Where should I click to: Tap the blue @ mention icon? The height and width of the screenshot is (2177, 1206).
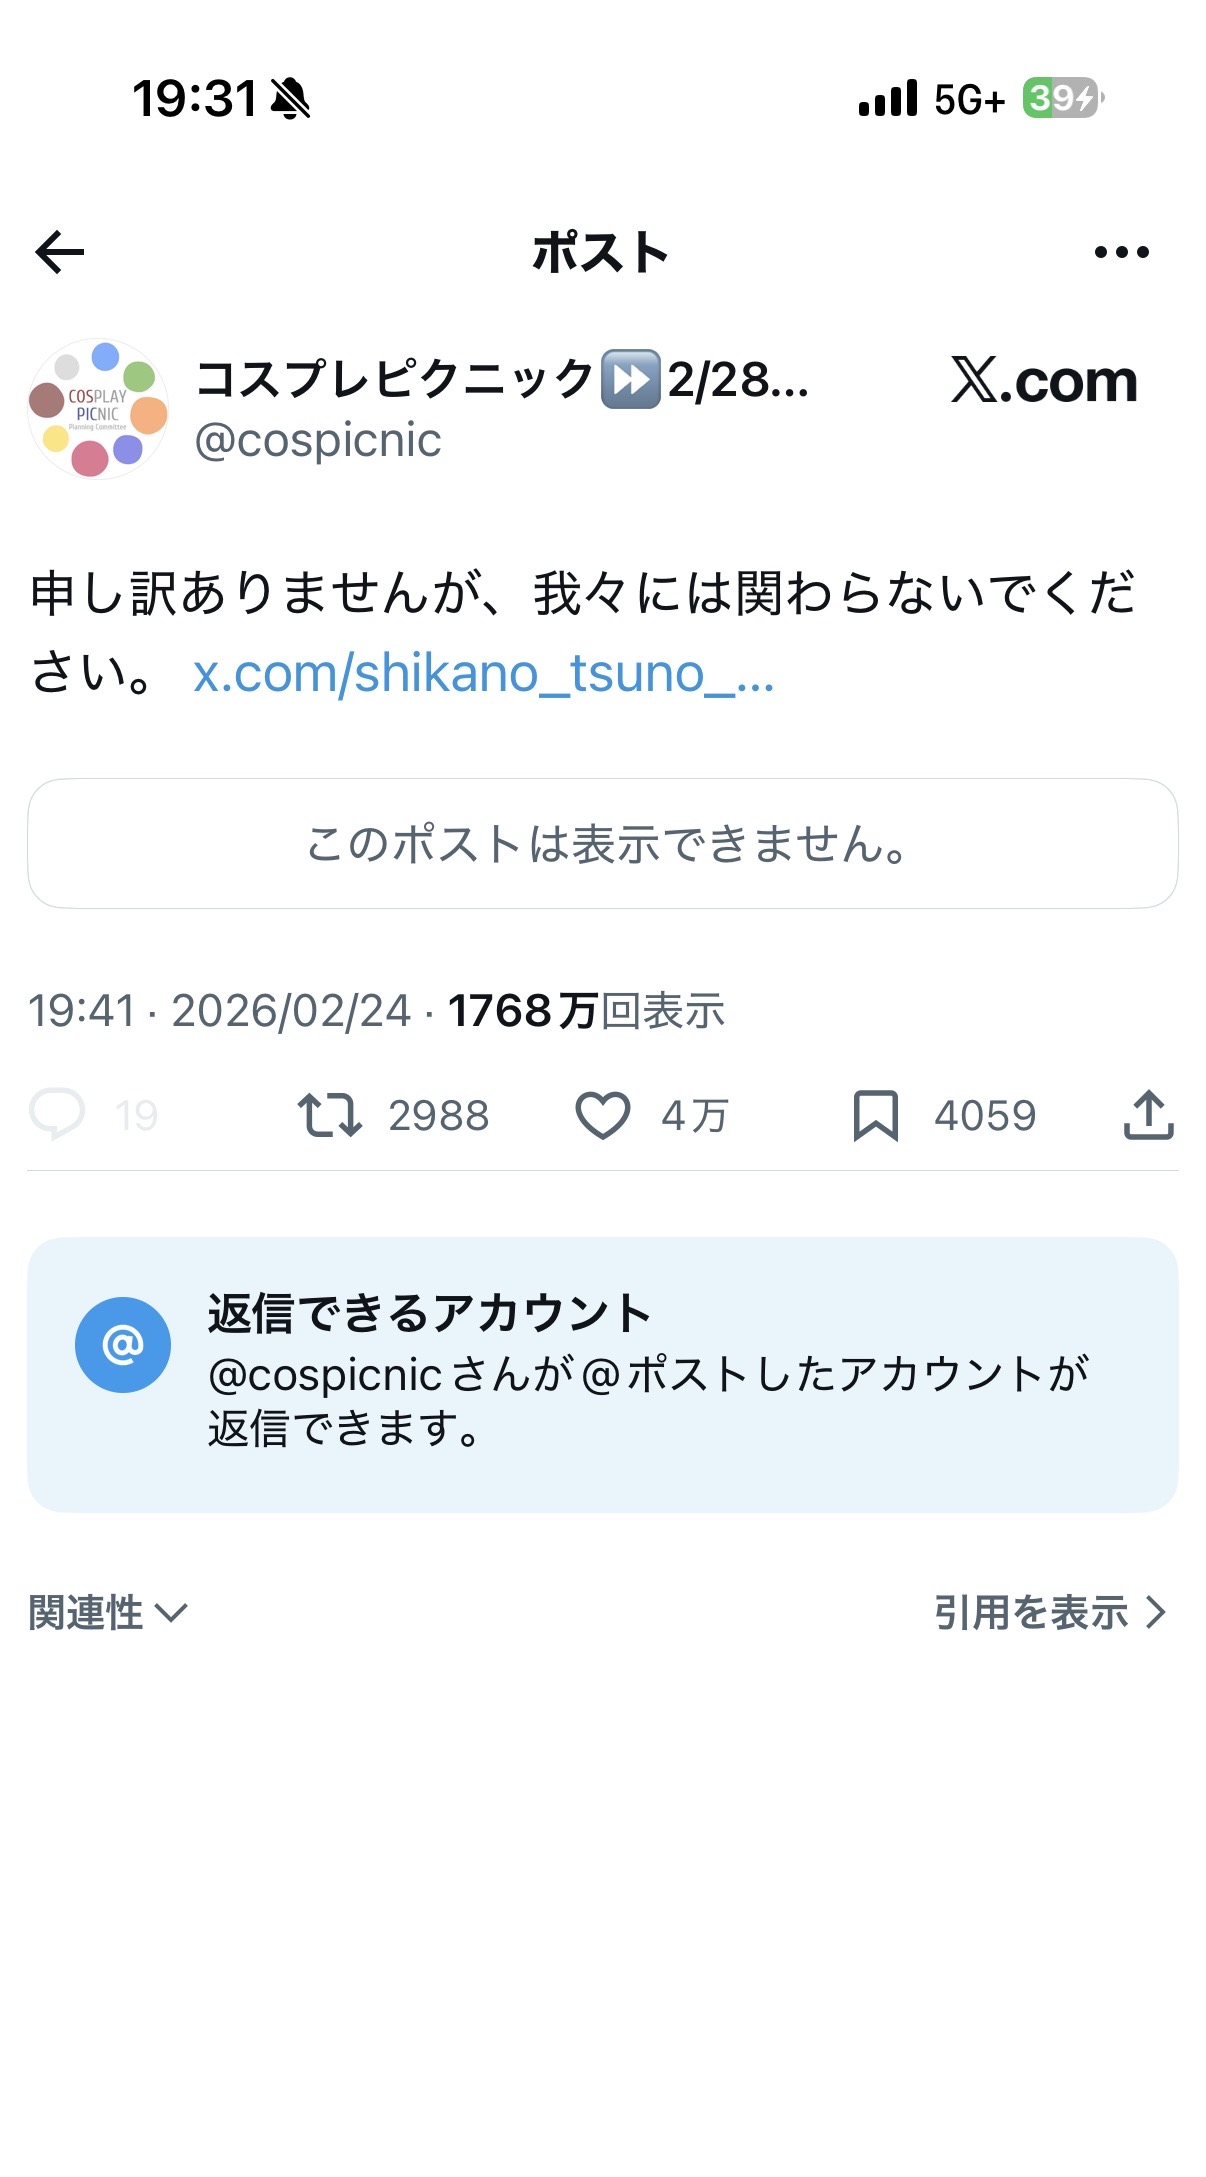(x=123, y=1345)
